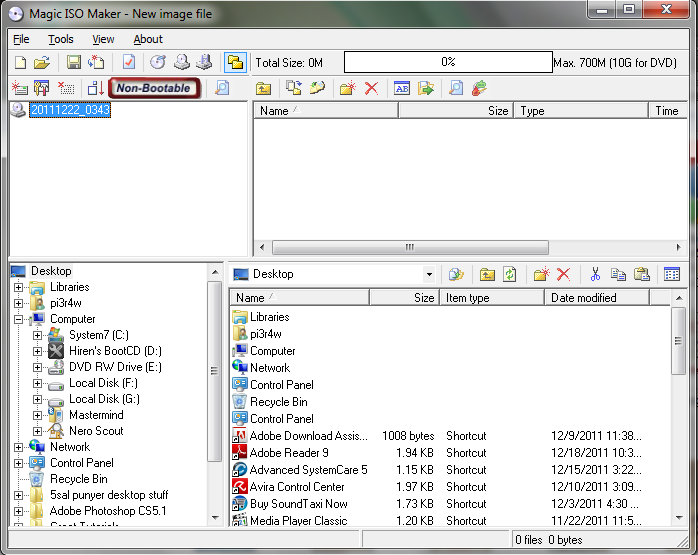This screenshot has width=698, height=555.
Task: Click add-to-image icon in Desktop toolbar
Action: tap(456, 274)
